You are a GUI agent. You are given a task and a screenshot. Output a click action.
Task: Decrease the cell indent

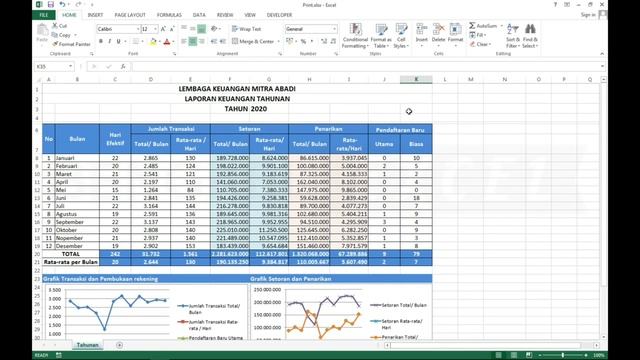[x=214, y=42]
